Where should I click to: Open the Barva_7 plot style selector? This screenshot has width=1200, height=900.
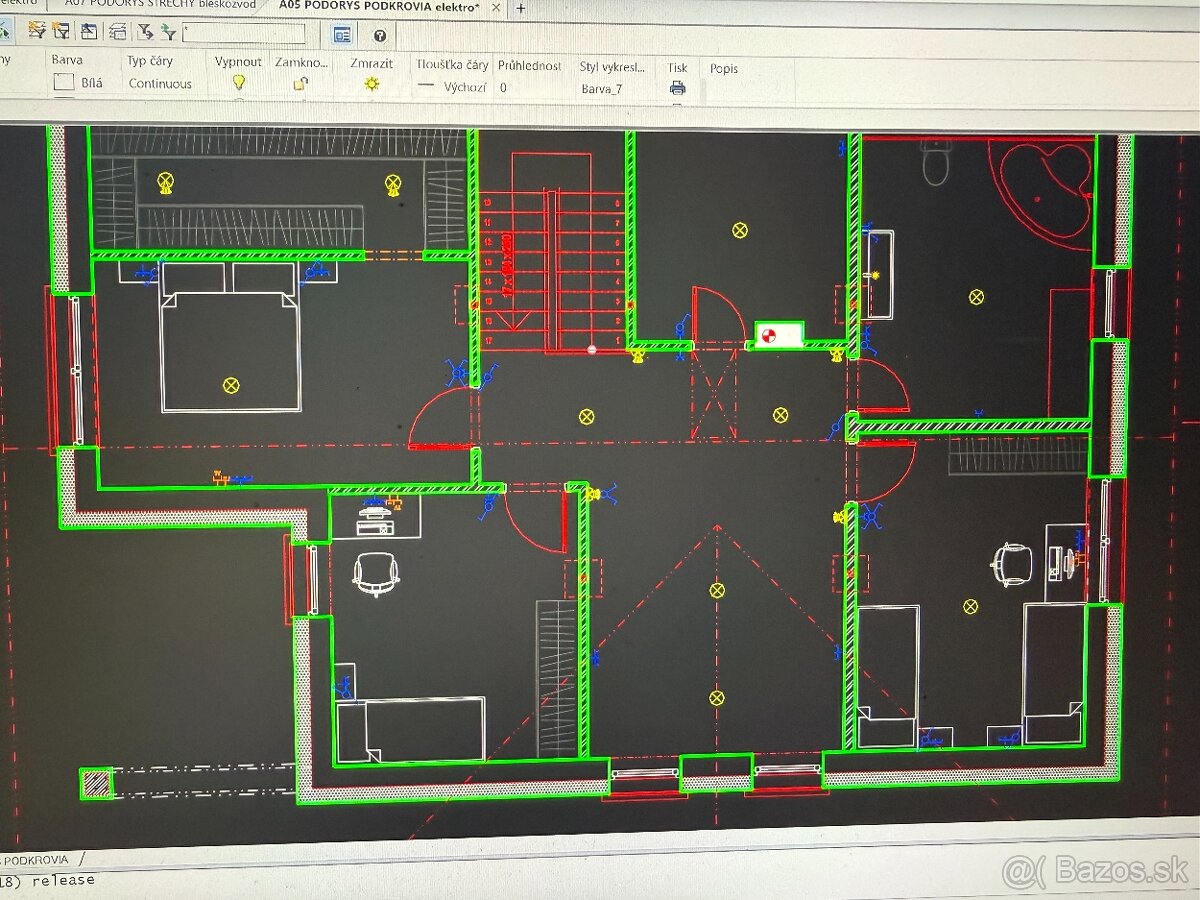click(x=602, y=88)
